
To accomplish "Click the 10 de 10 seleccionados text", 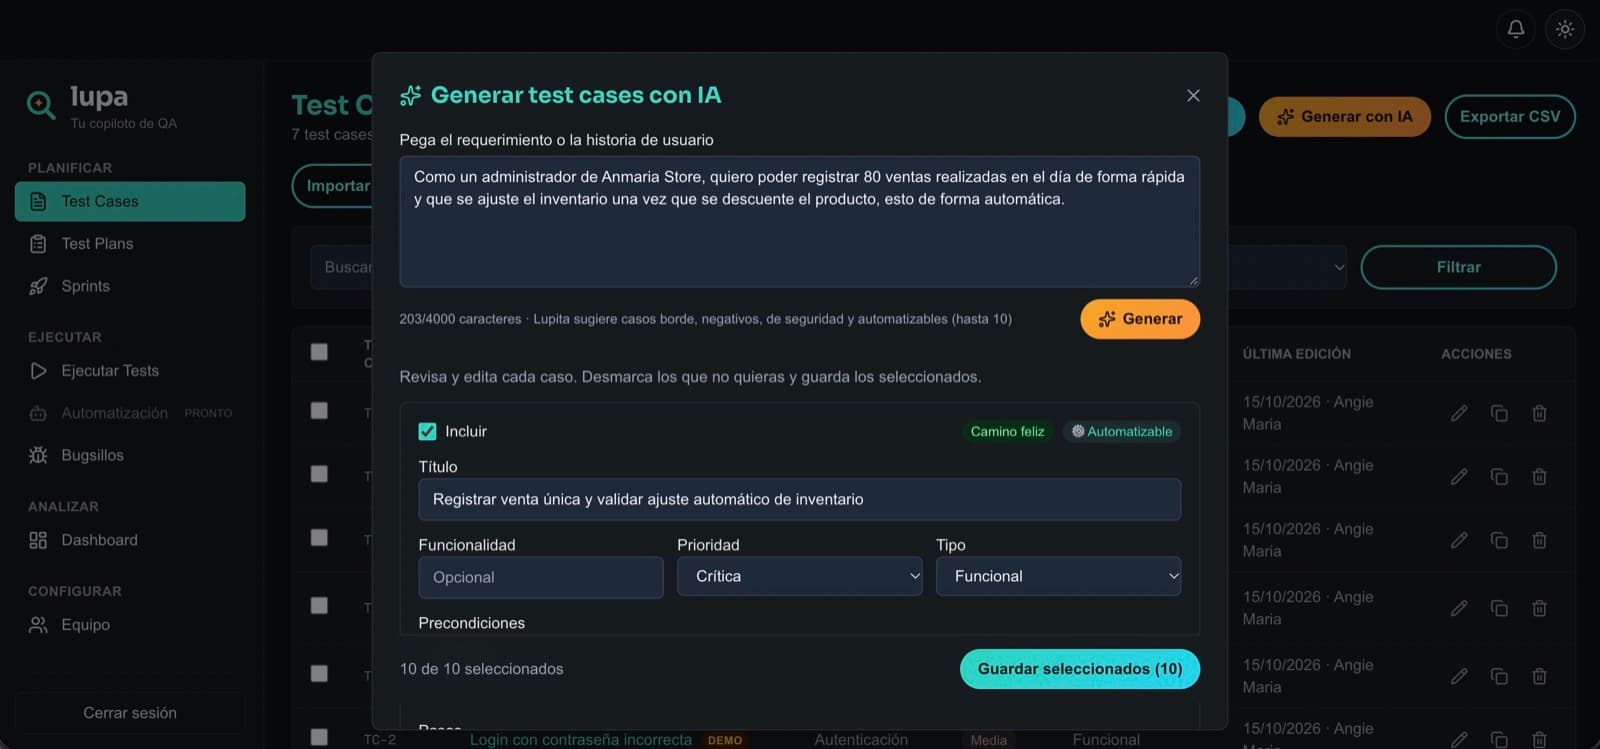I will pos(481,669).
